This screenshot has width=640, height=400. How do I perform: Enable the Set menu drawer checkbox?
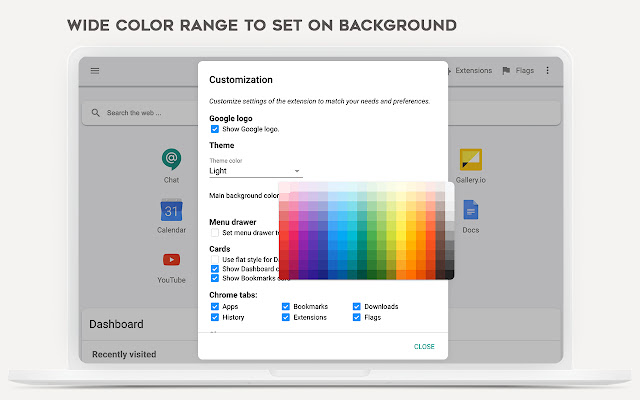coord(215,232)
